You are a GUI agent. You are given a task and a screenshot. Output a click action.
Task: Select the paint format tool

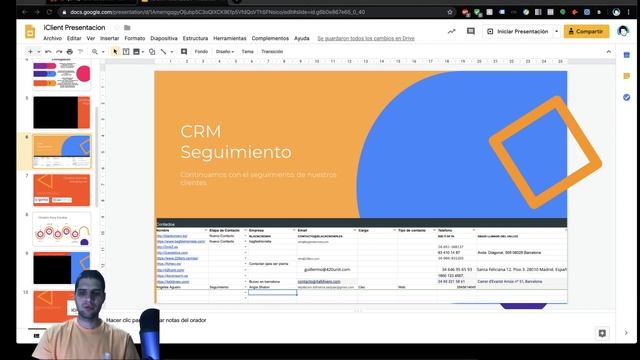coord(80,51)
